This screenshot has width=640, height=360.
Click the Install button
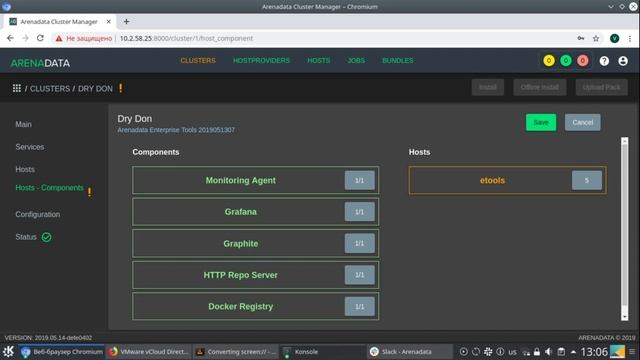click(488, 87)
